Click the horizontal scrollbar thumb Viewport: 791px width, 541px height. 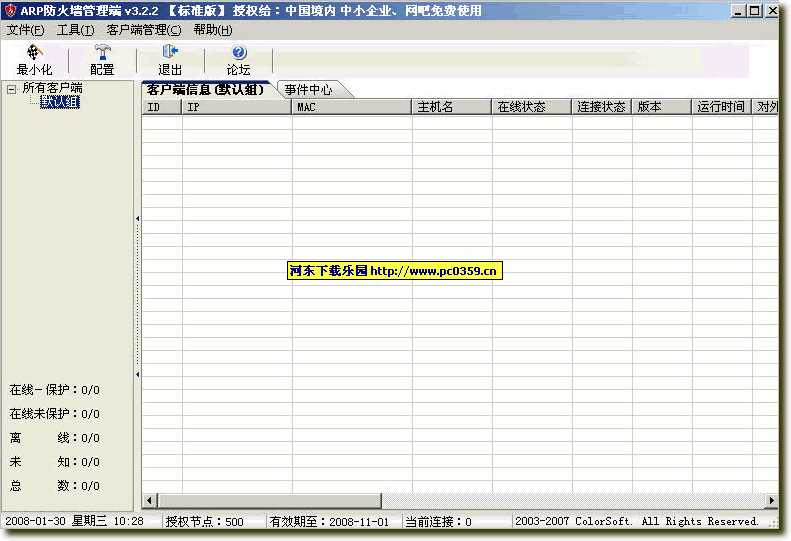(x=269, y=500)
